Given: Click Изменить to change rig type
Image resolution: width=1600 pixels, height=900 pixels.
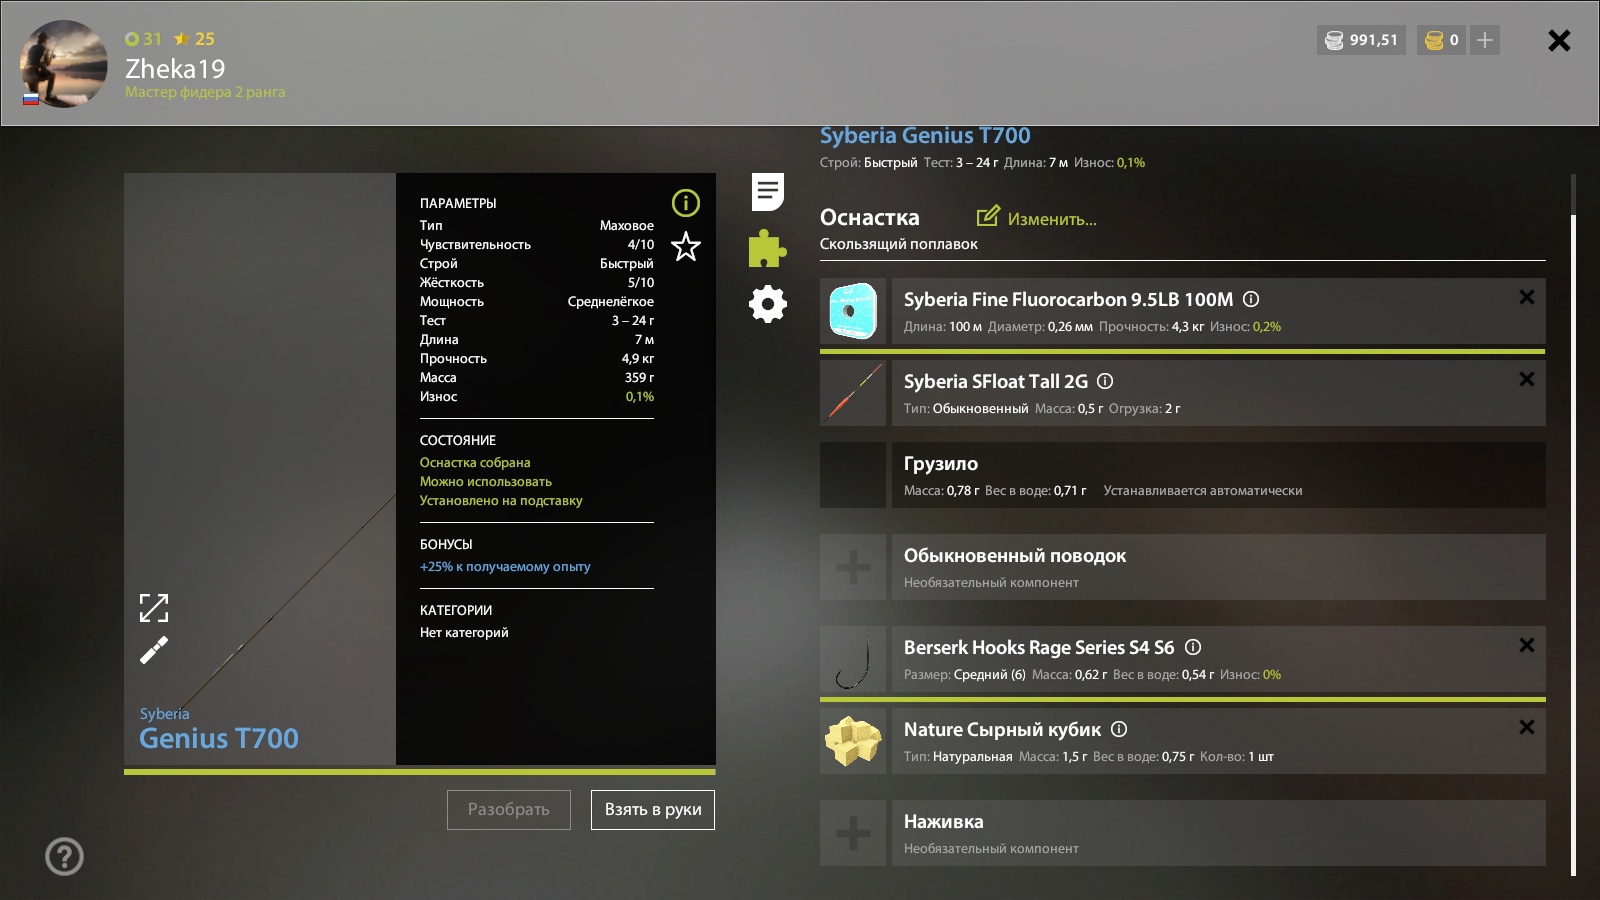Looking at the screenshot, I should [x=1037, y=218].
